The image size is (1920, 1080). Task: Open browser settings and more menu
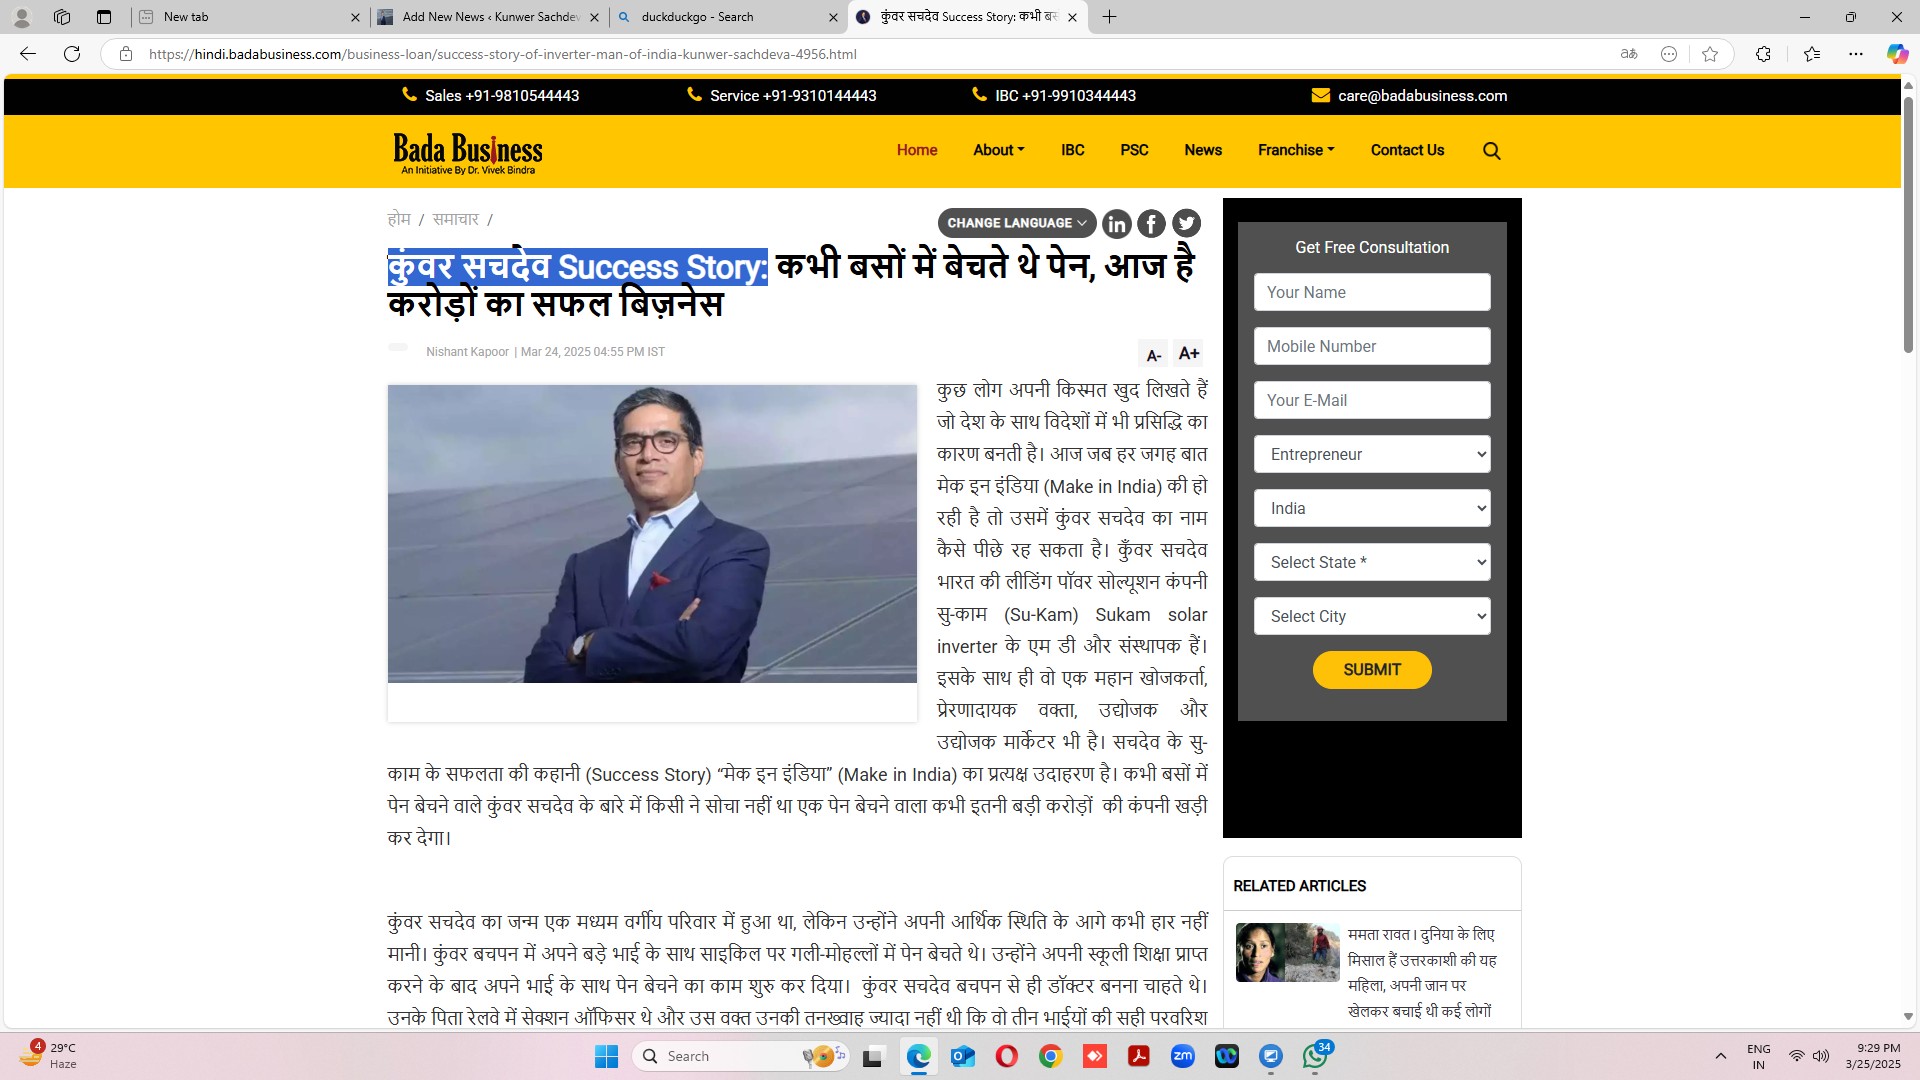(1856, 54)
